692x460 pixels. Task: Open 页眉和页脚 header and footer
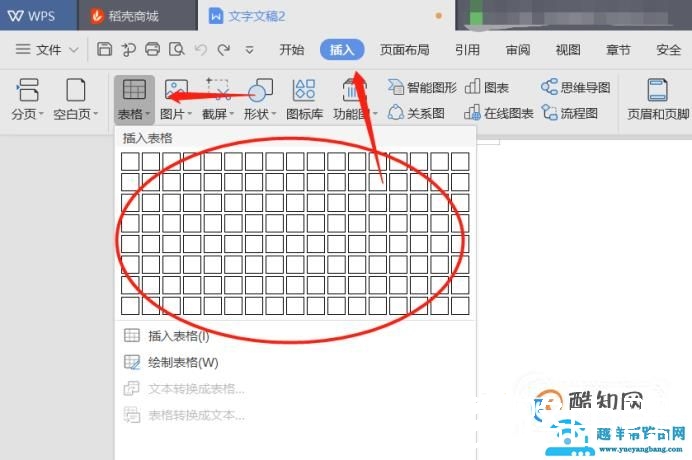[658, 100]
